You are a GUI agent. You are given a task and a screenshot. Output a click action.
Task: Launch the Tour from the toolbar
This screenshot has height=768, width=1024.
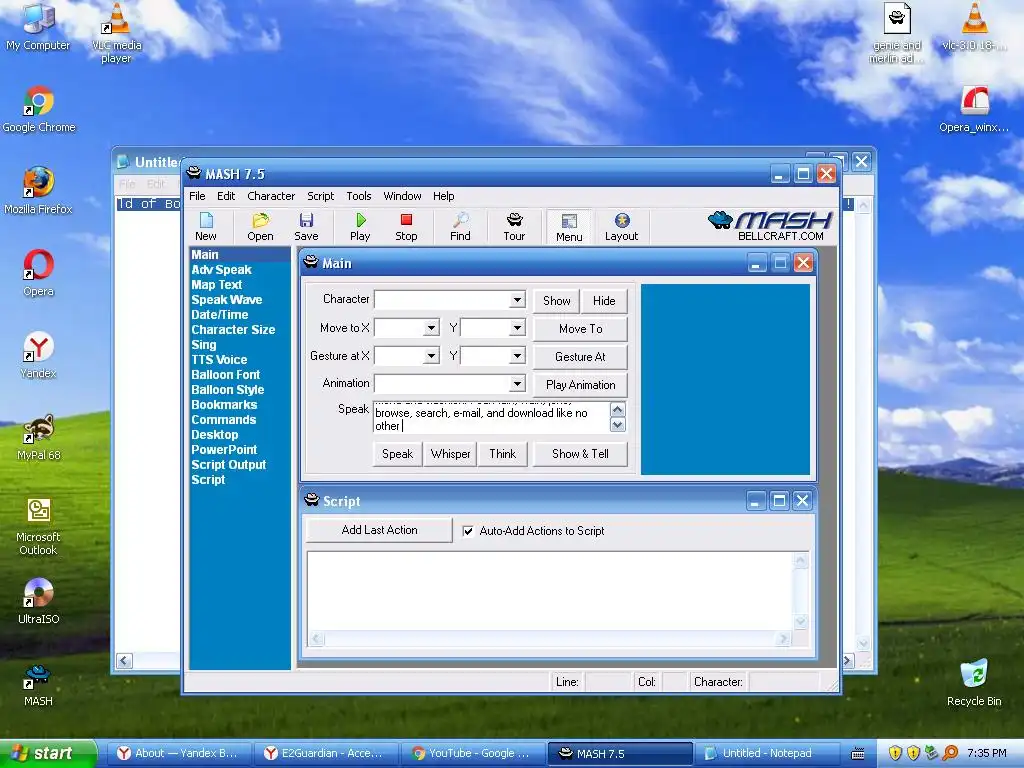515,226
